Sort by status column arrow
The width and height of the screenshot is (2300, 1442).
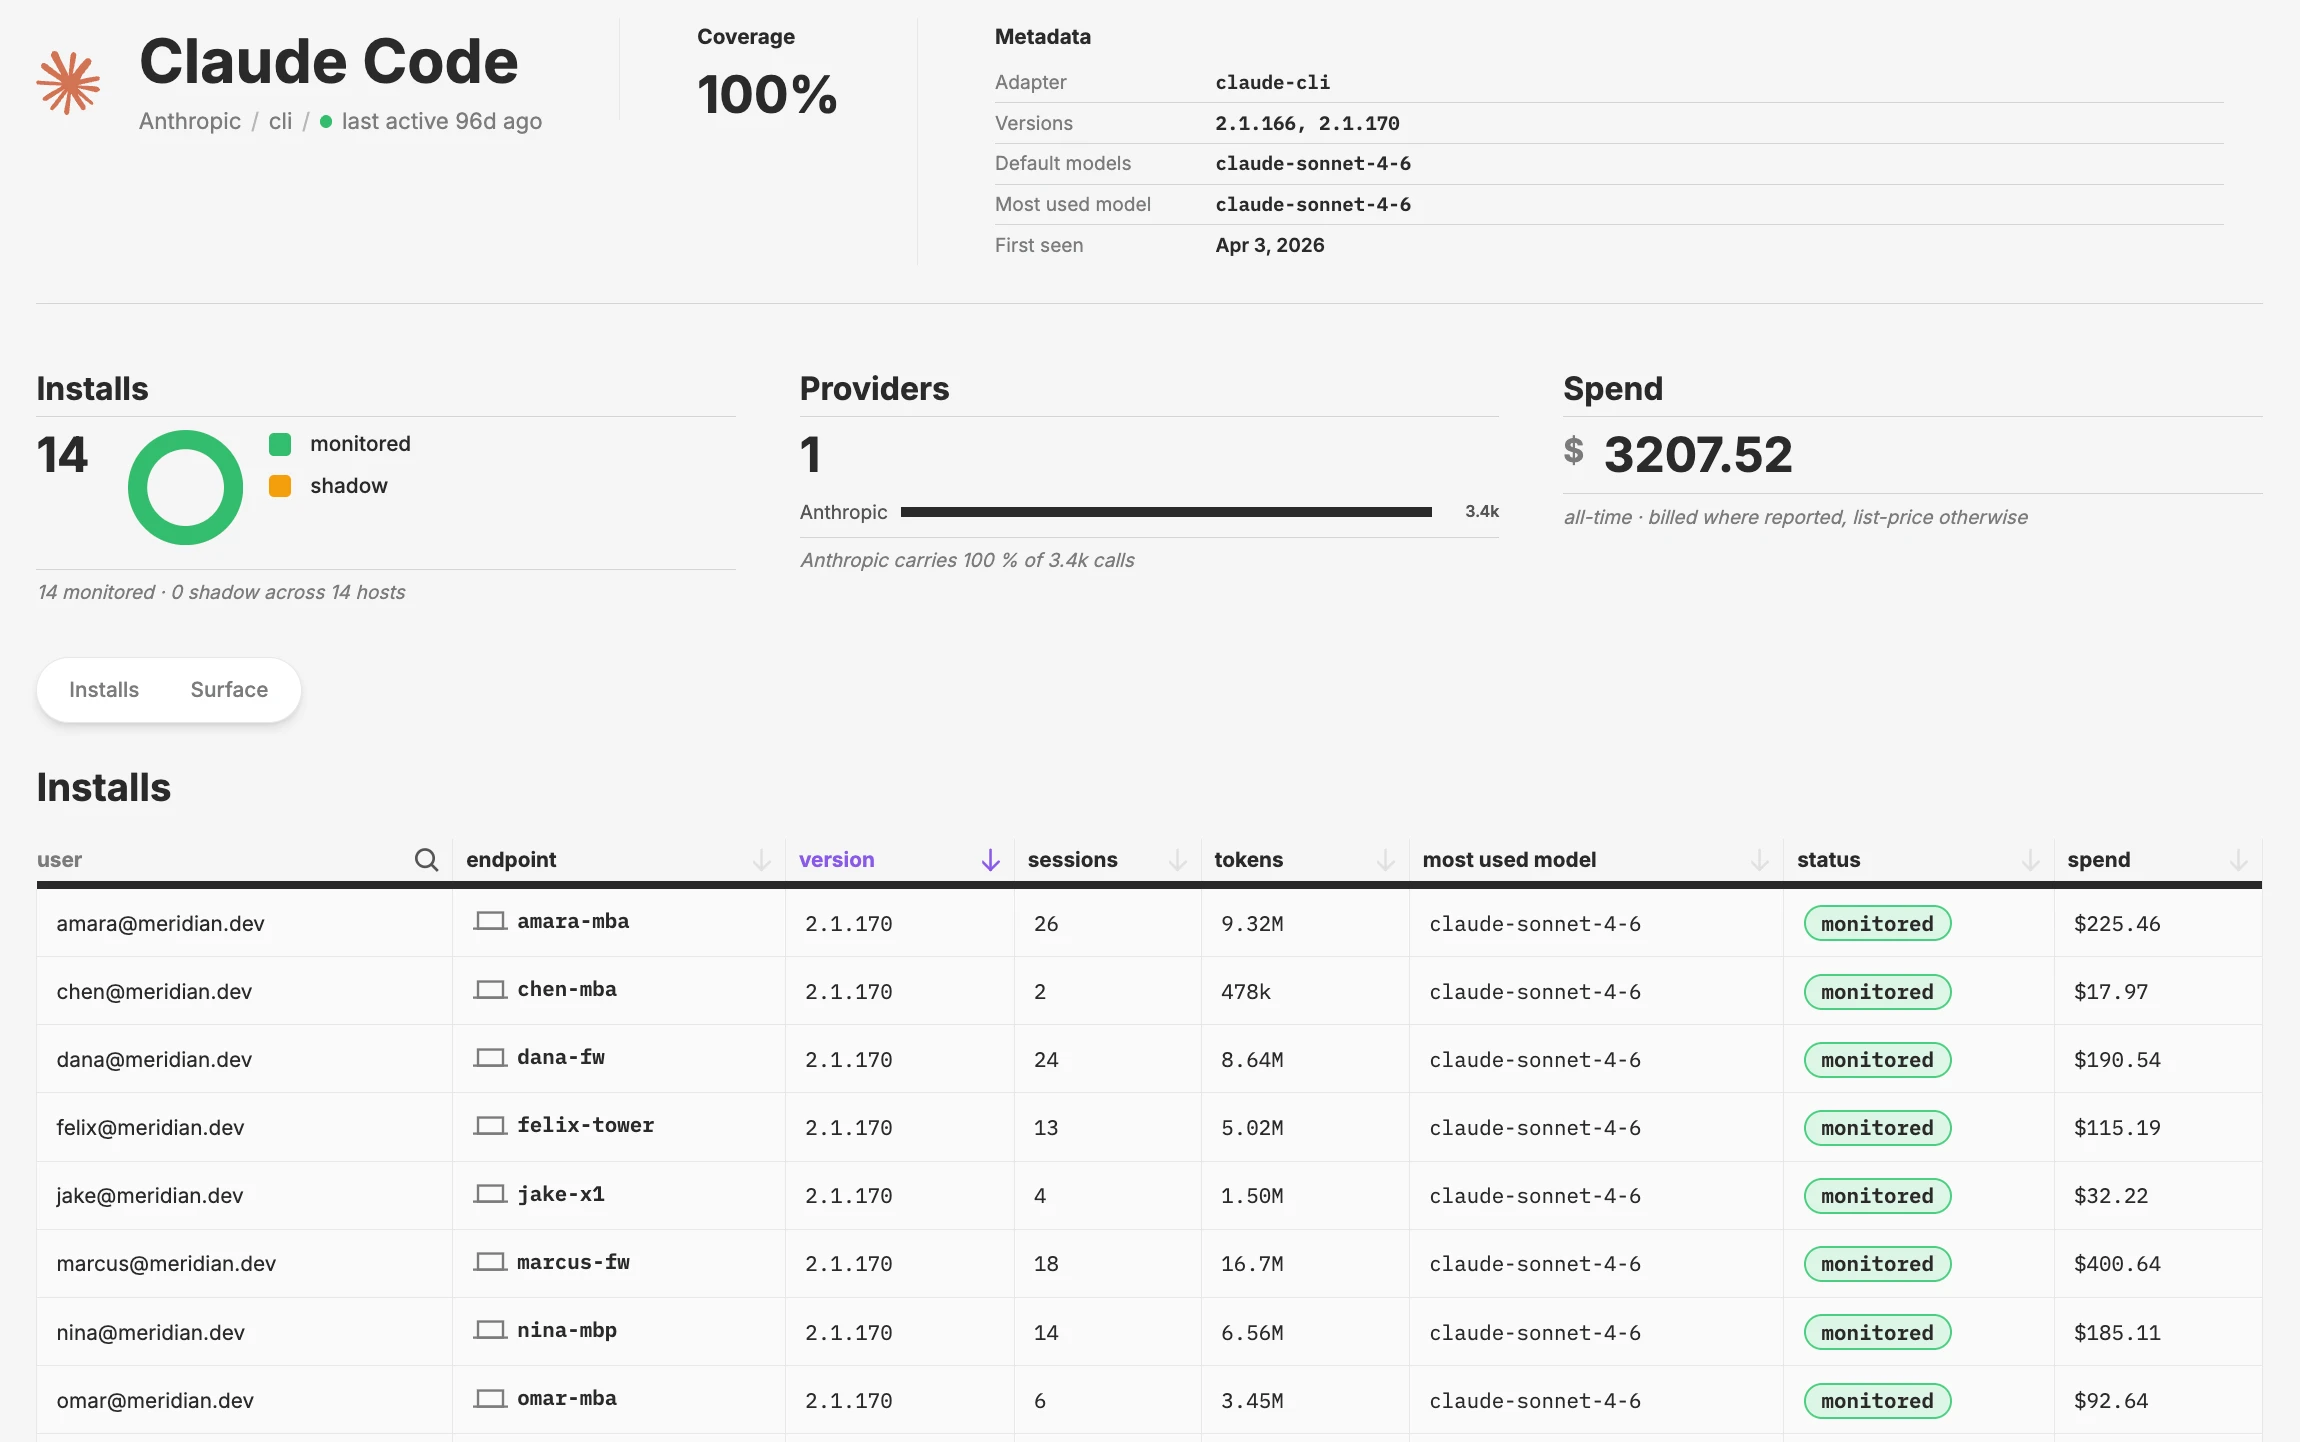coord(2031,860)
